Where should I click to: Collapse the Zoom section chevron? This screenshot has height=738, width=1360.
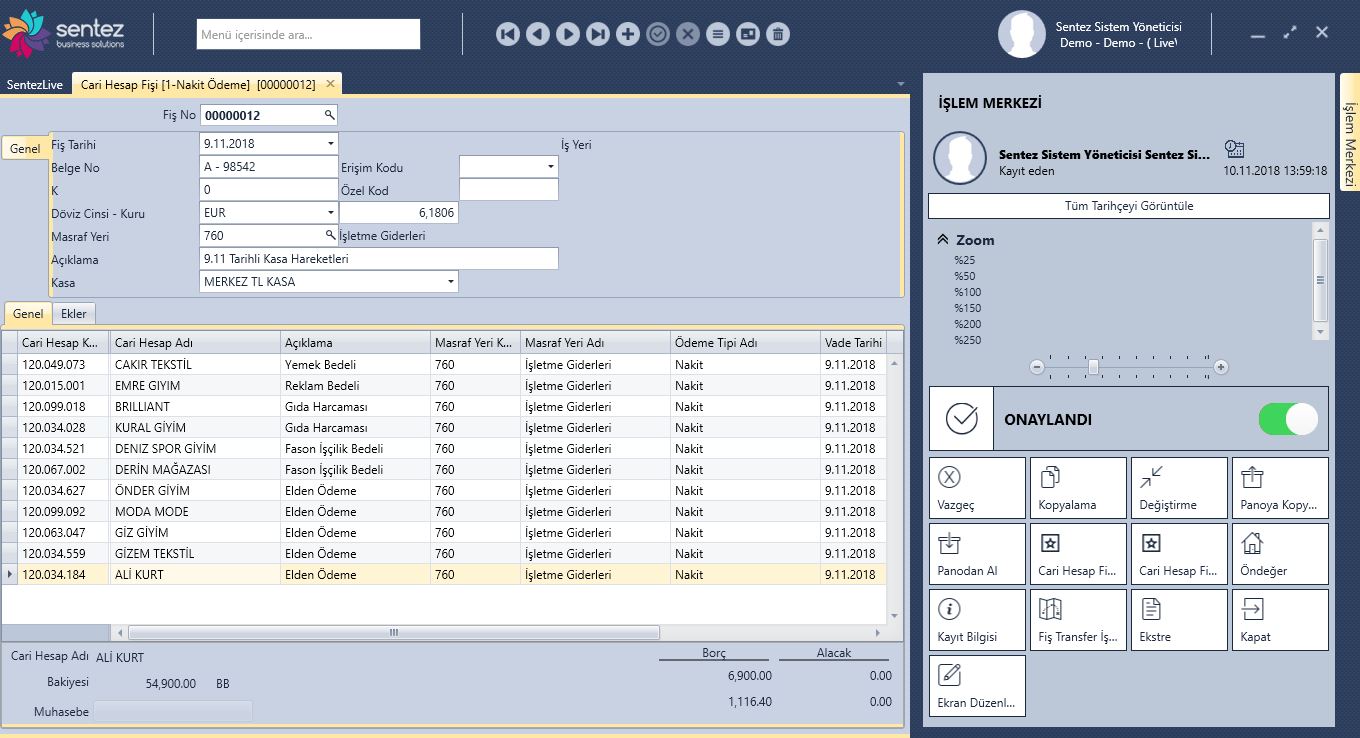click(942, 240)
